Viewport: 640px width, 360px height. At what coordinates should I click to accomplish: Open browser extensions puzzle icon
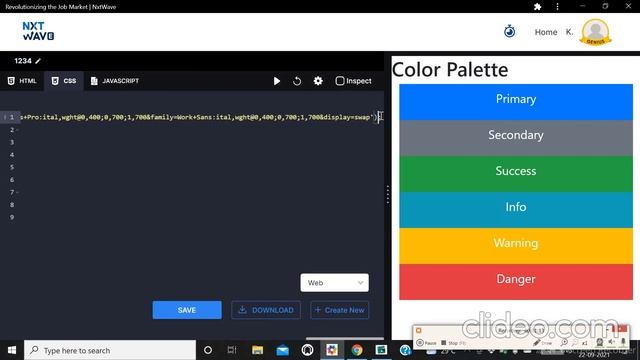click(538, 7)
